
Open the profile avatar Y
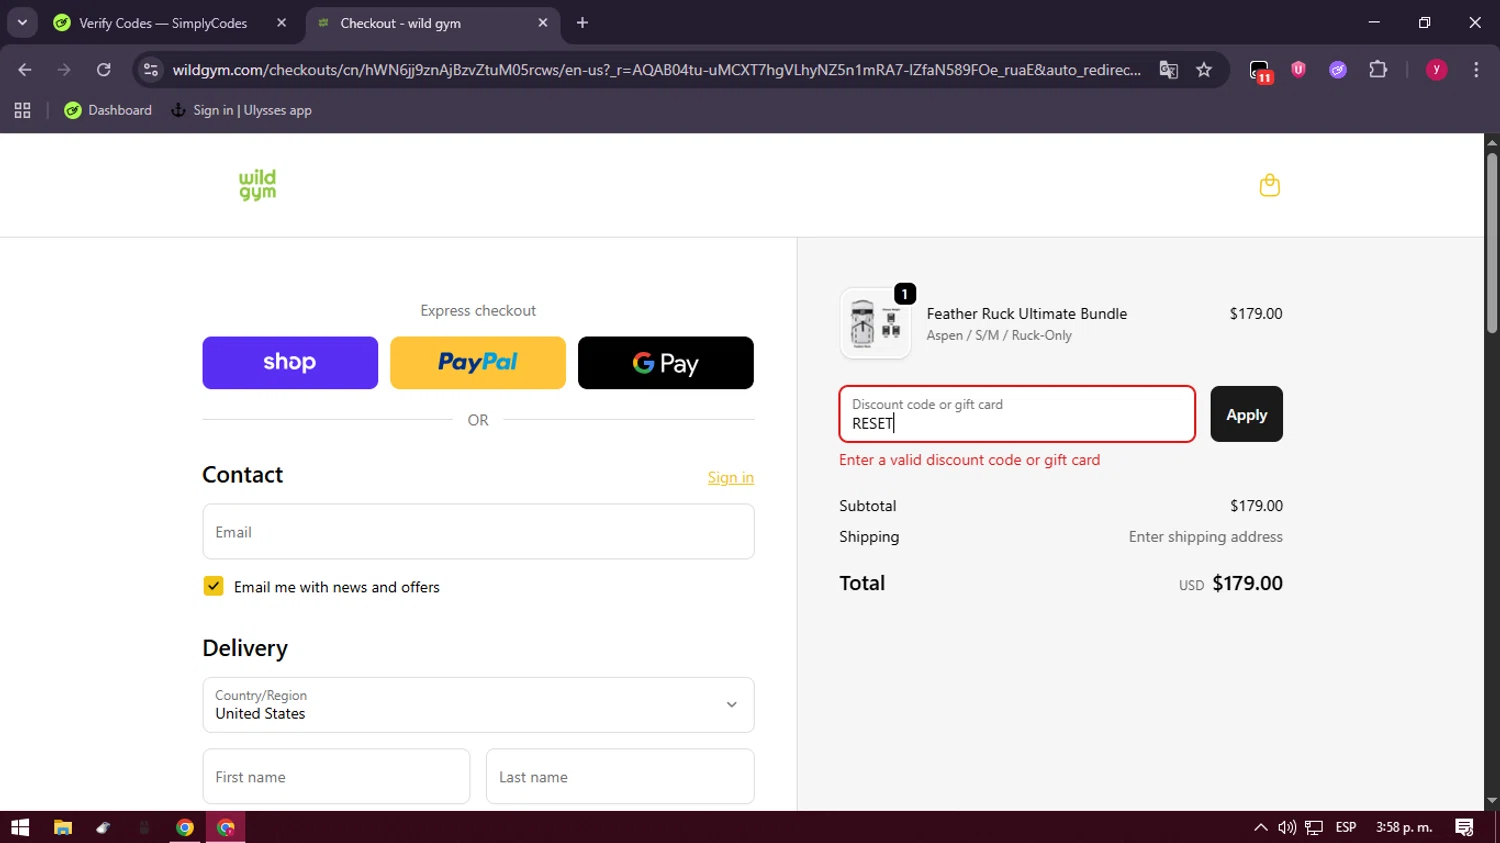click(1436, 70)
